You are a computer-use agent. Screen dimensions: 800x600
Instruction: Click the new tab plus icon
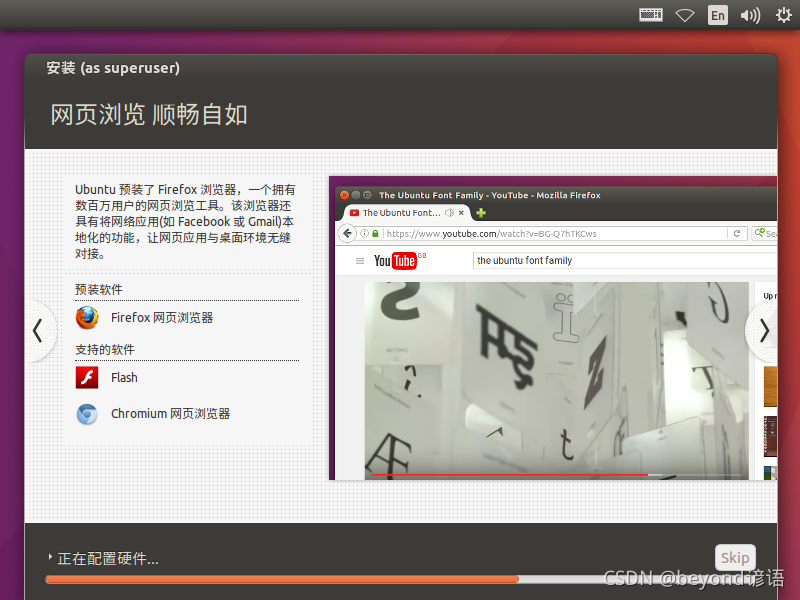pyautogui.click(x=481, y=213)
